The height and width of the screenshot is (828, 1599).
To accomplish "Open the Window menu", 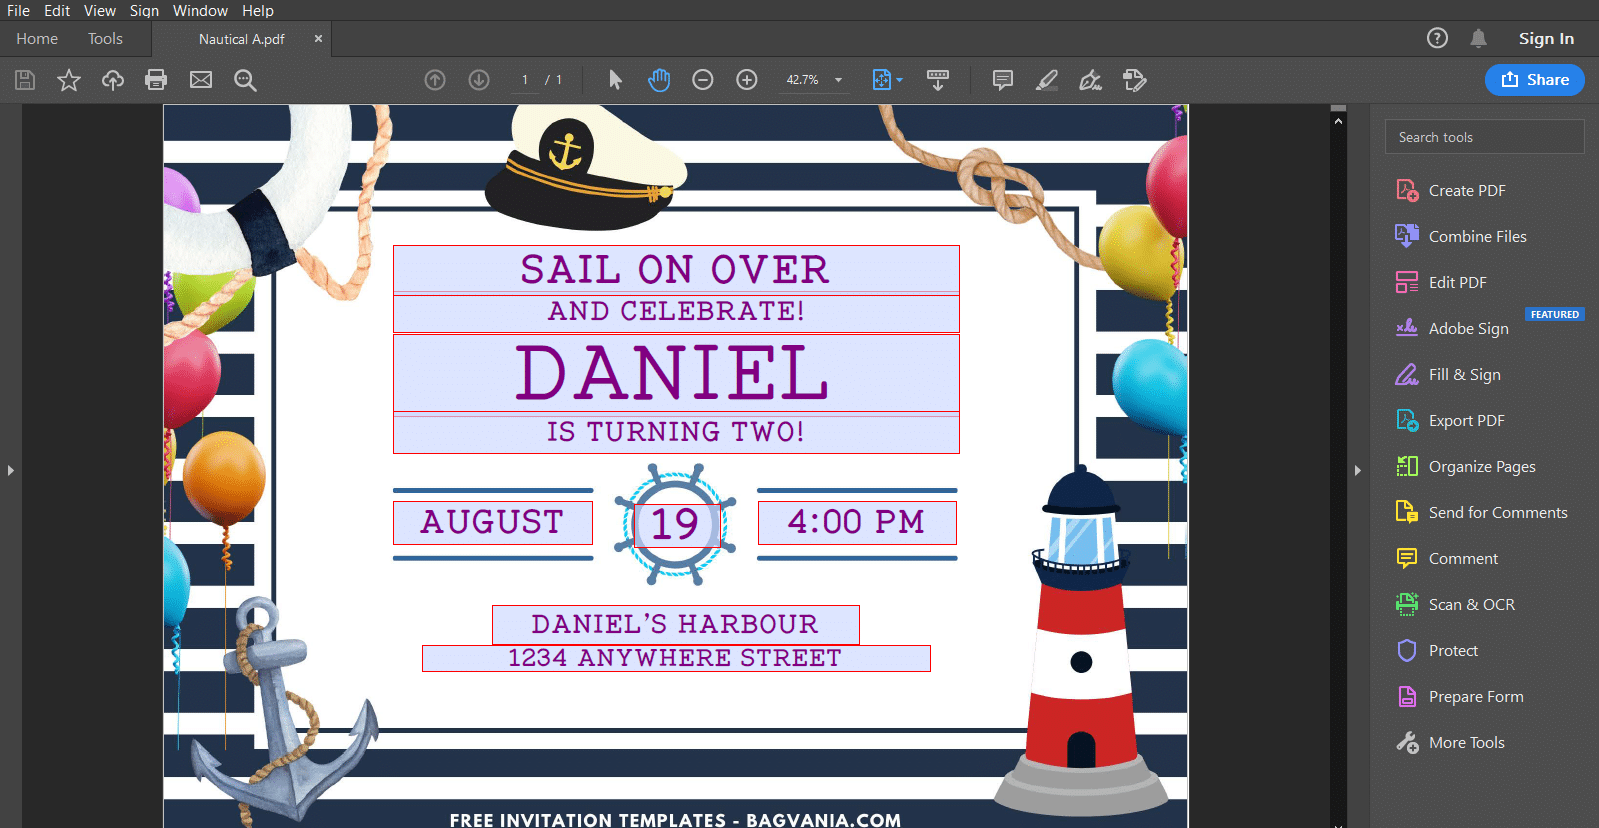I will [x=200, y=10].
